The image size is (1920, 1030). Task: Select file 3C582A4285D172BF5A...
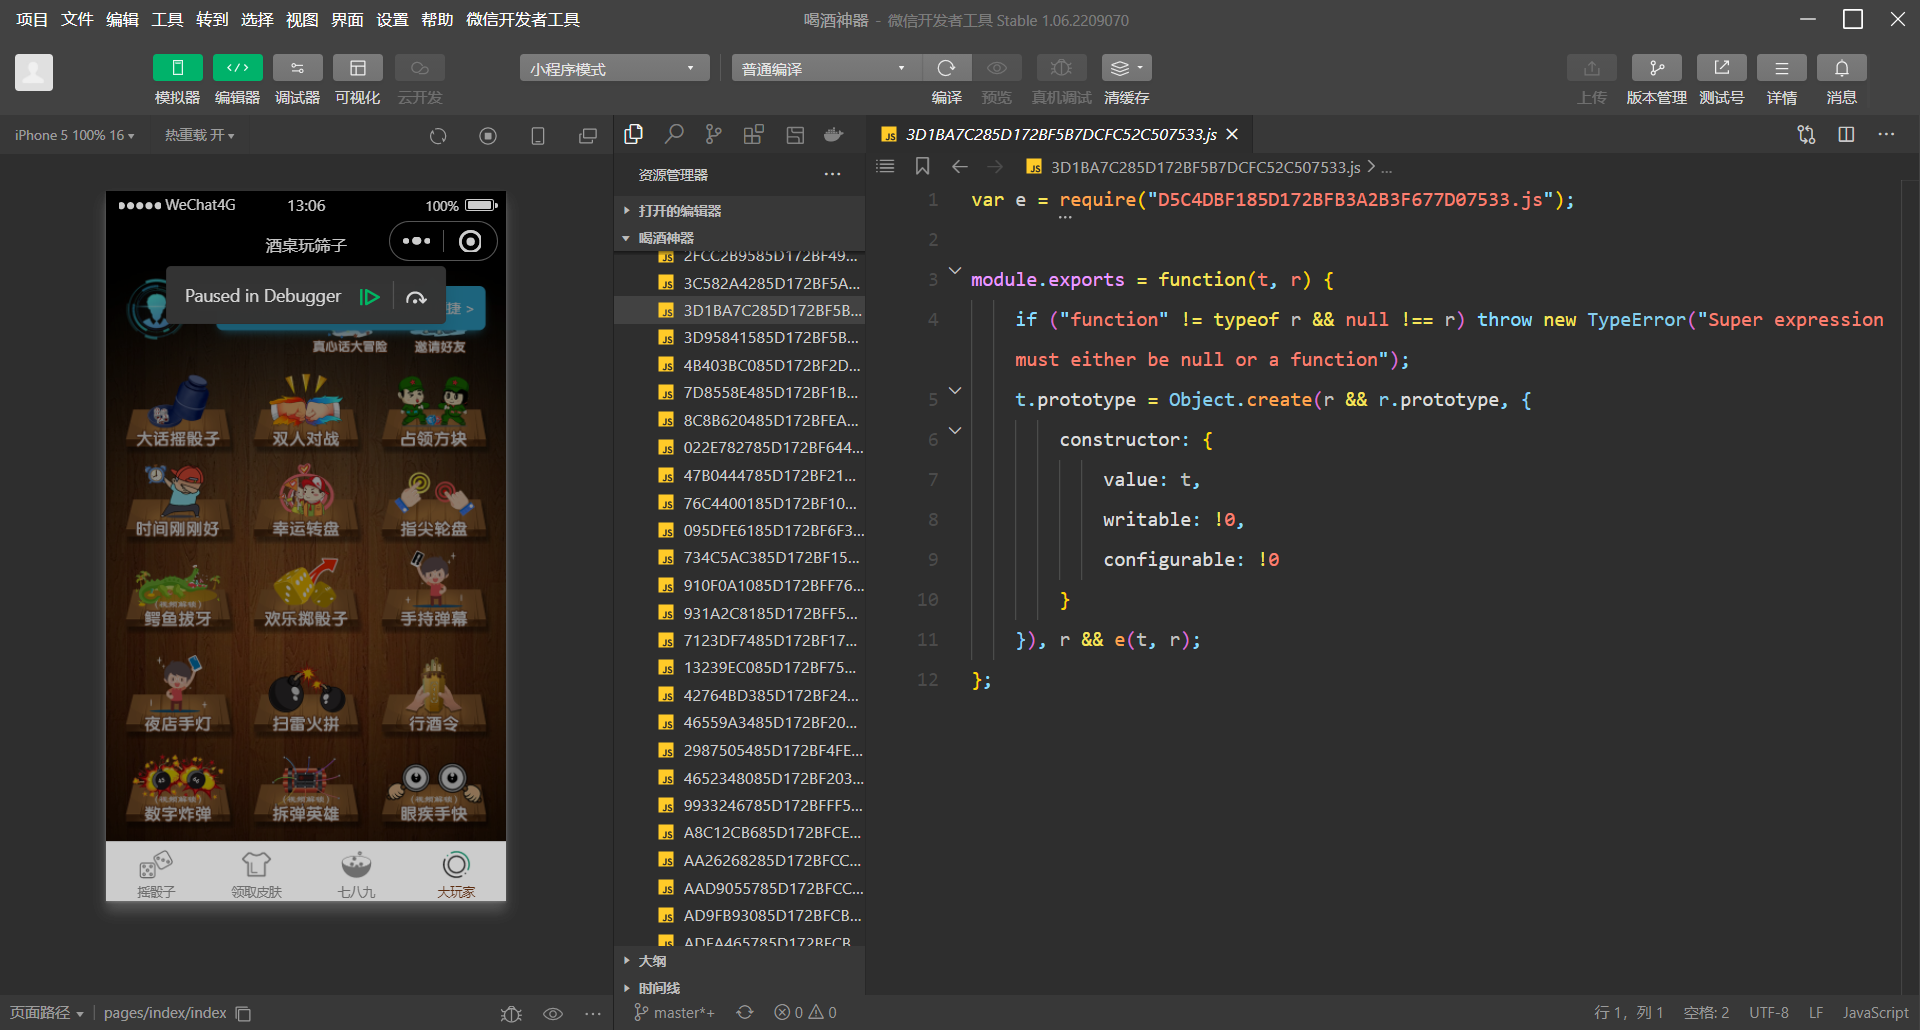tap(740, 283)
